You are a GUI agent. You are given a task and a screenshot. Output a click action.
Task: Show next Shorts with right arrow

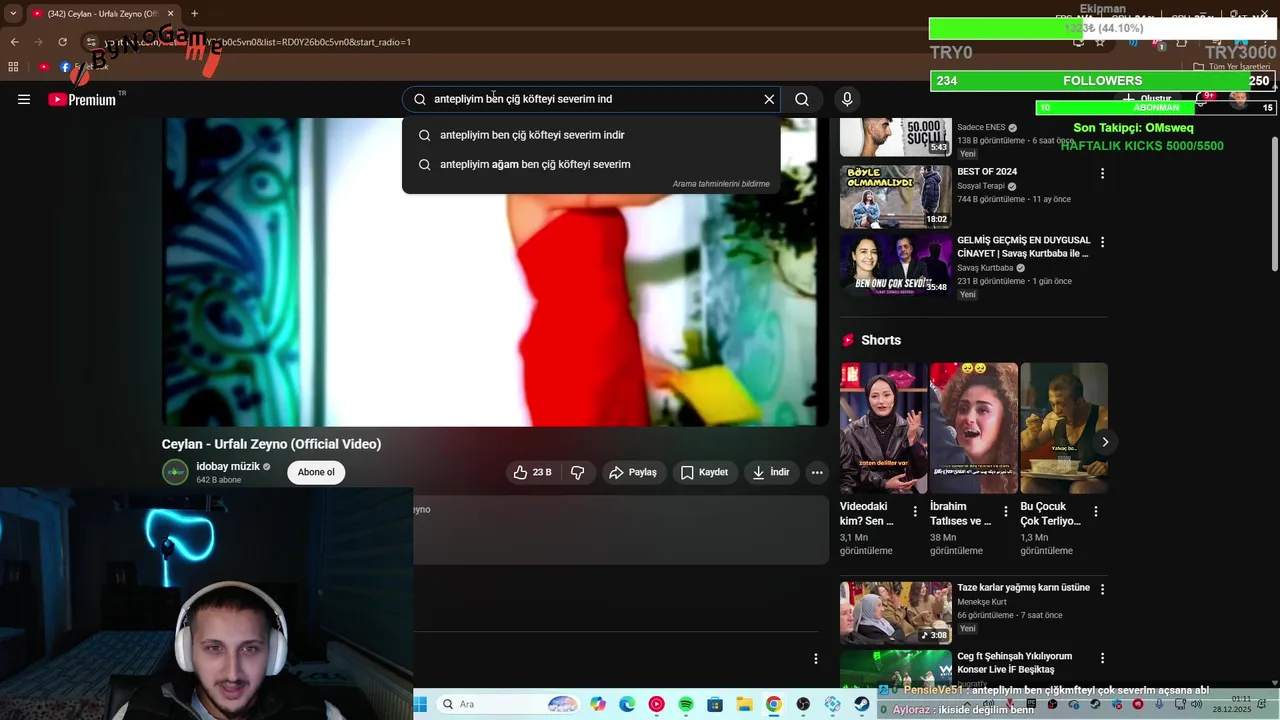coord(1105,442)
